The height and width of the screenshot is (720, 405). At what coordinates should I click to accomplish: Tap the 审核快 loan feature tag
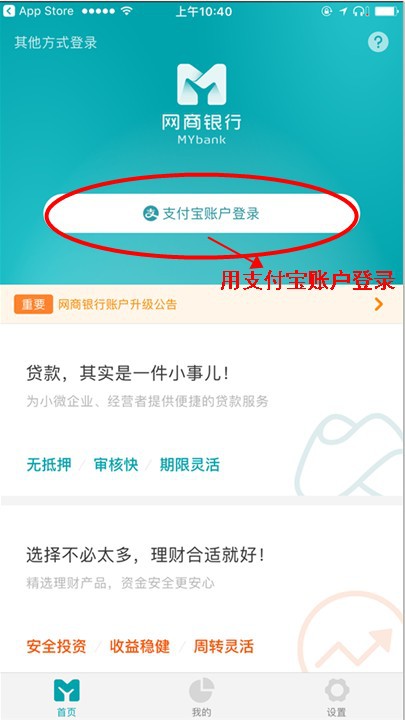point(116,465)
